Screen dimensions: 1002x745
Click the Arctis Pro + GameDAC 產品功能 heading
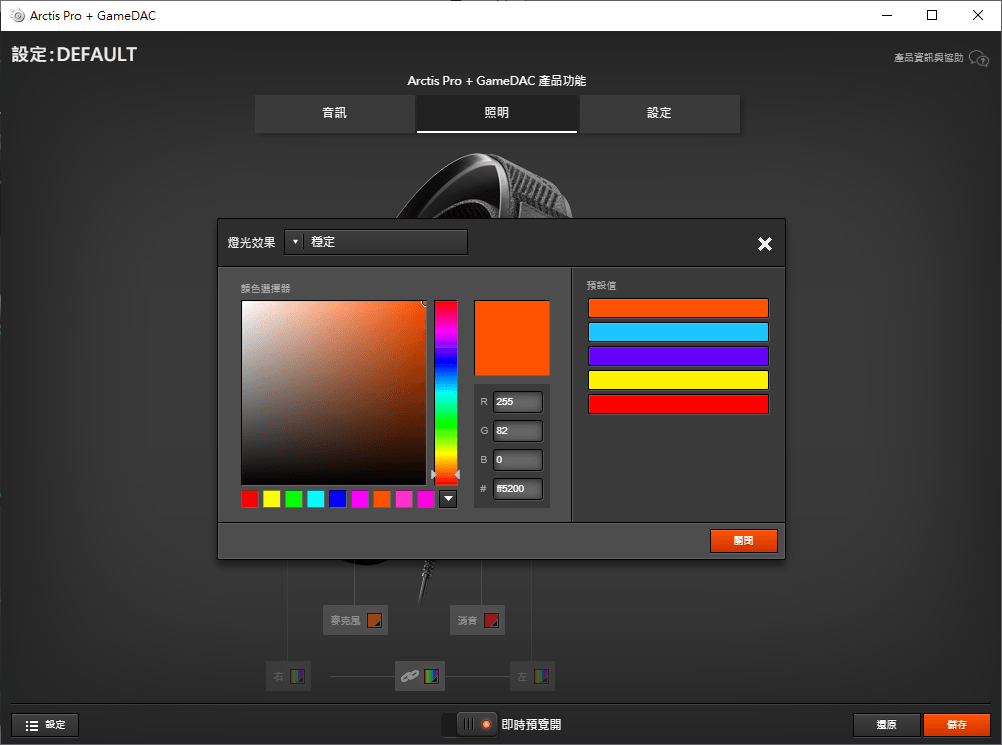(497, 81)
